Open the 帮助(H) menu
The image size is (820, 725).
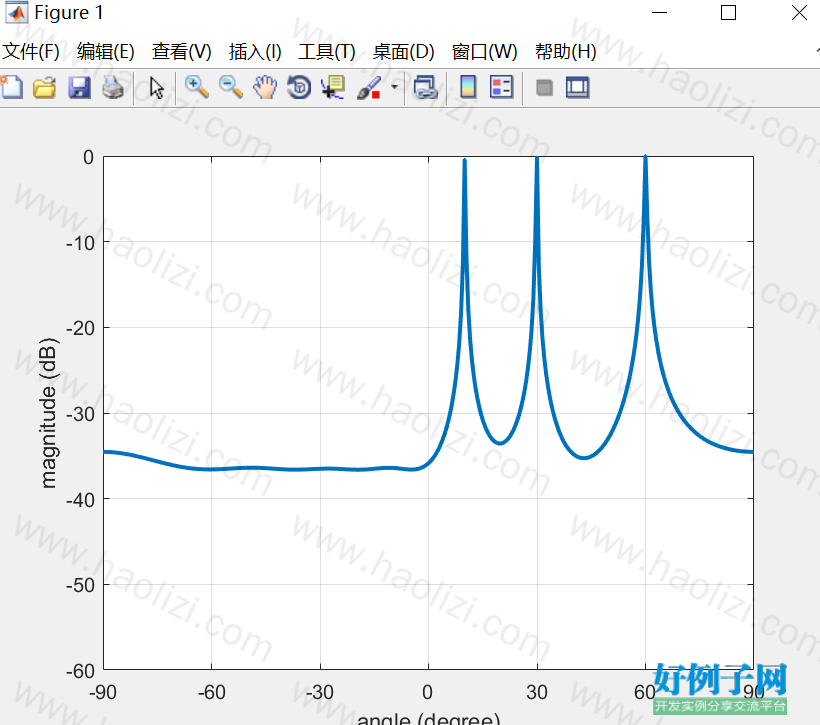point(565,52)
